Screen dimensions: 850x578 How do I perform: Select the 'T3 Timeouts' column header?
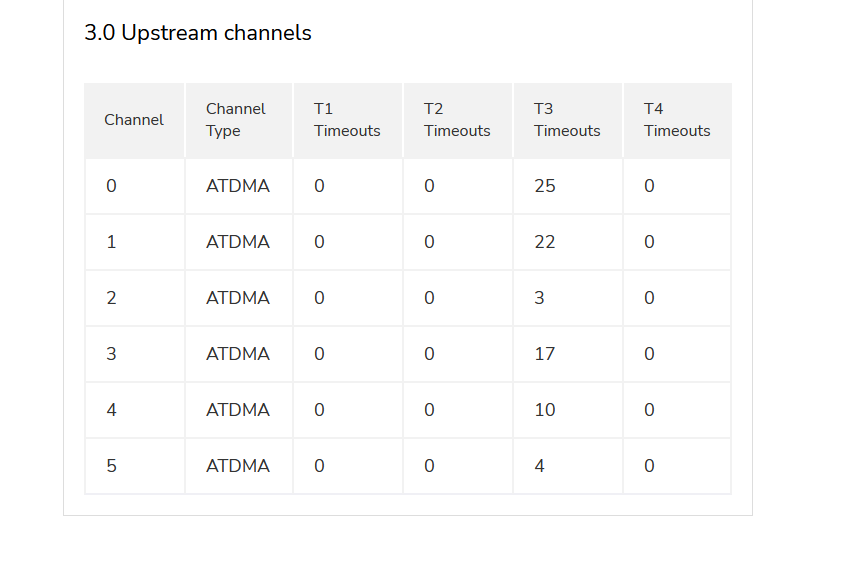pos(567,120)
